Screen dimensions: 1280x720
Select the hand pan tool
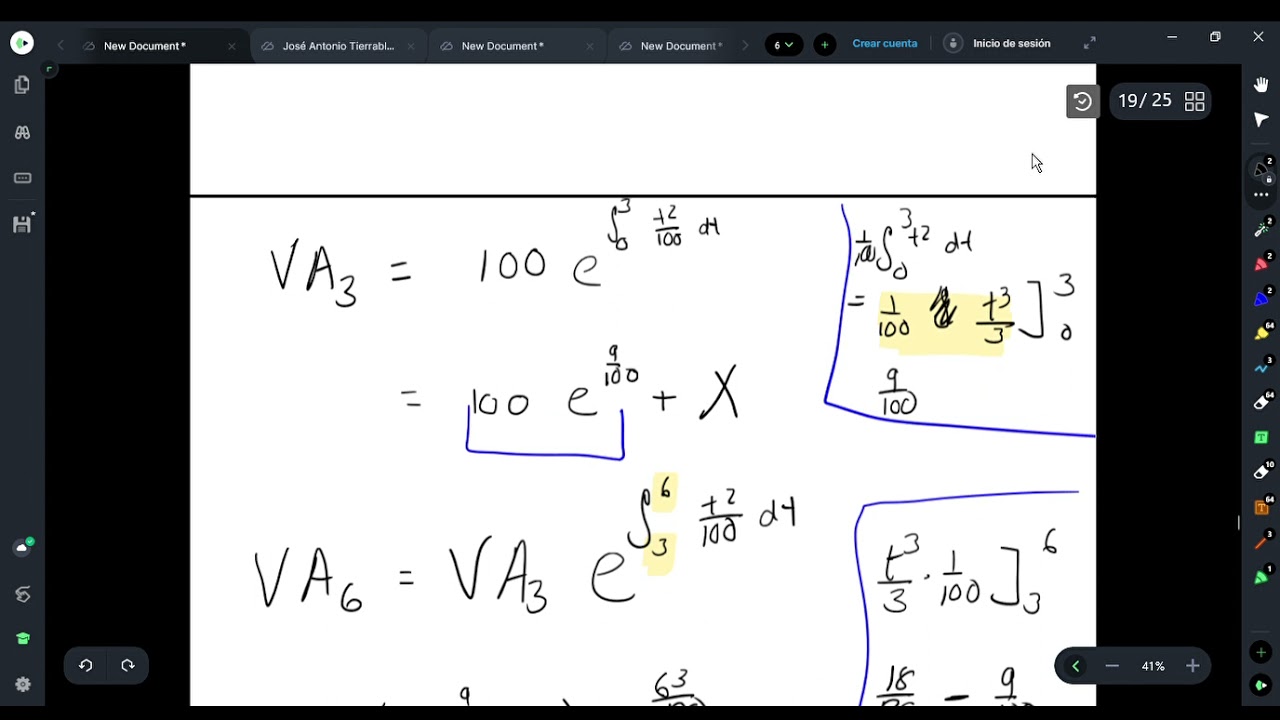point(1261,85)
